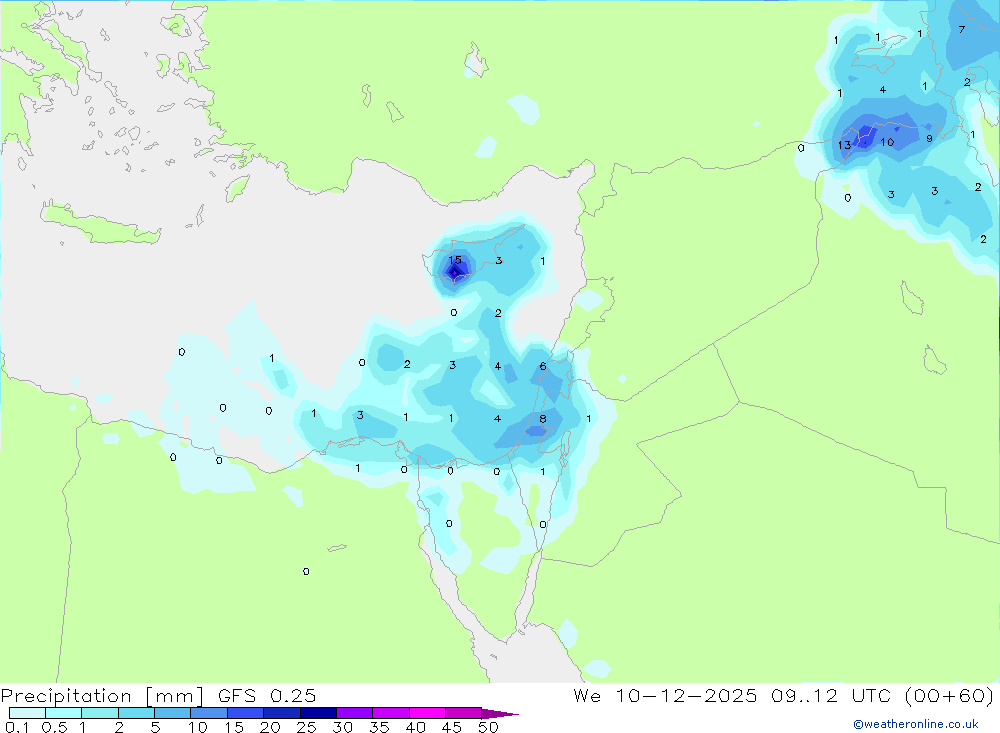The width and height of the screenshot is (1000, 733).
Task: Click the 'We 10-12-2025' date text
Action: coord(665,695)
